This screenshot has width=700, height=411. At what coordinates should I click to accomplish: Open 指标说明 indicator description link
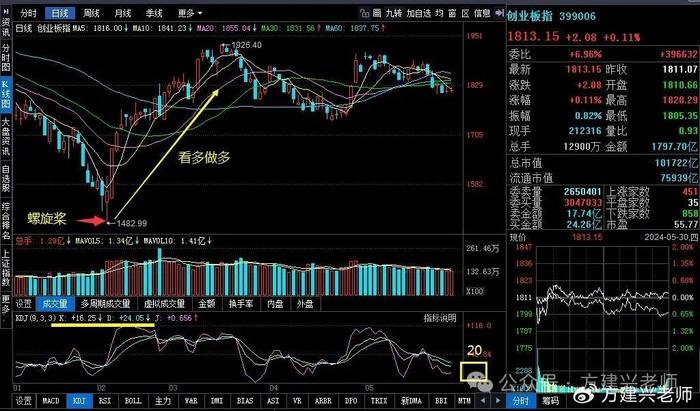(x=440, y=318)
